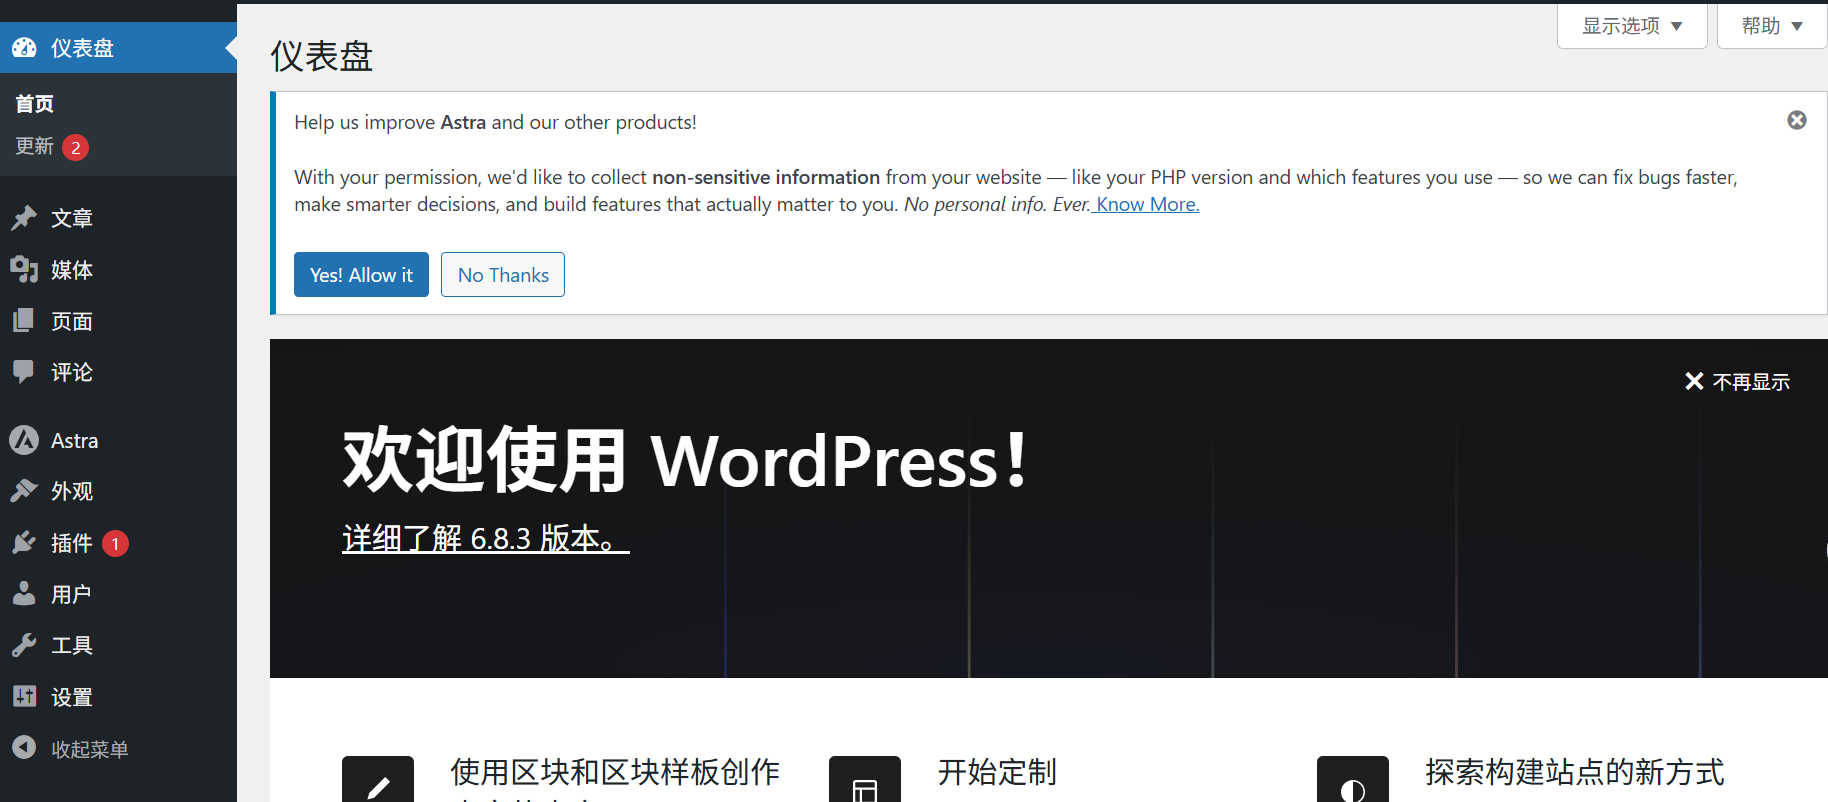Click the plug icon for 插件

24,543
